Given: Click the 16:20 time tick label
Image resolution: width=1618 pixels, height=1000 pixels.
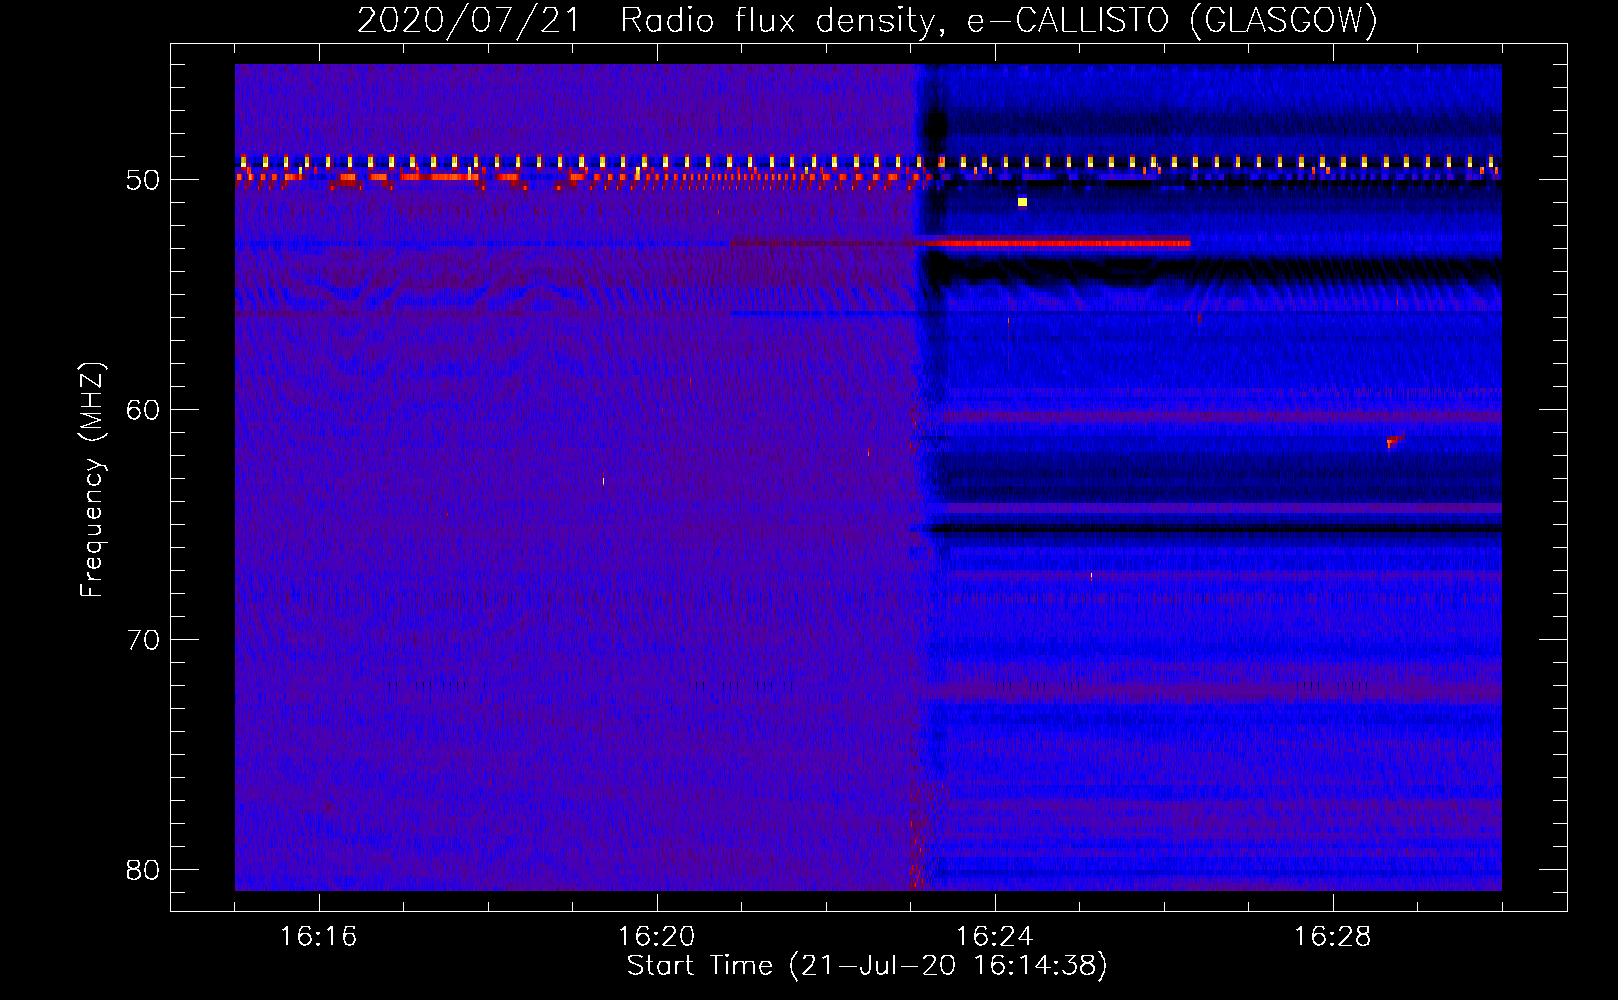Looking at the screenshot, I should tap(656, 937).
